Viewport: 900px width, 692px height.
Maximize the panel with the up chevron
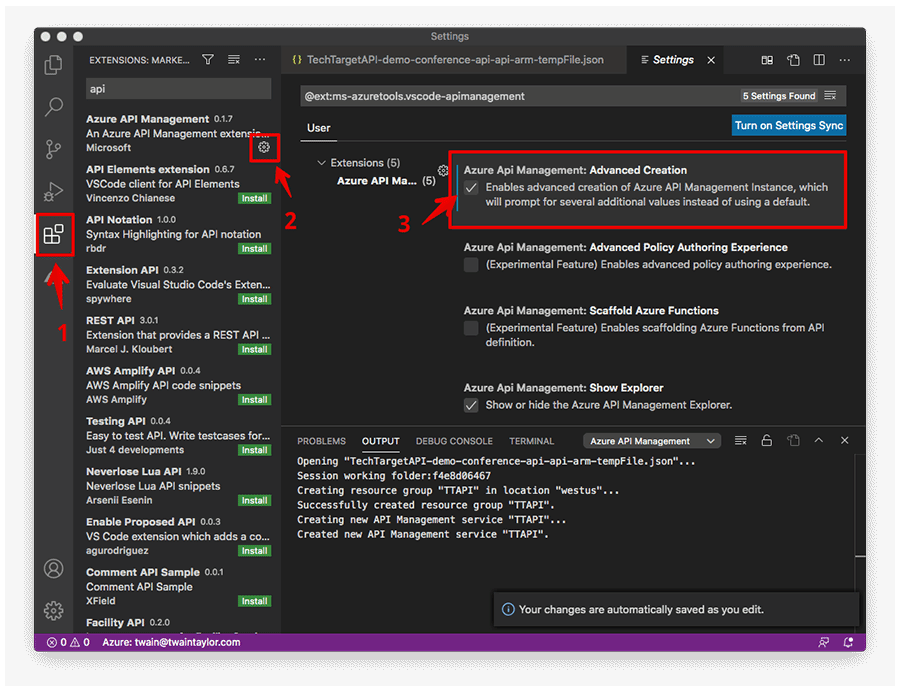pyautogui.click(x=819, y=441)
